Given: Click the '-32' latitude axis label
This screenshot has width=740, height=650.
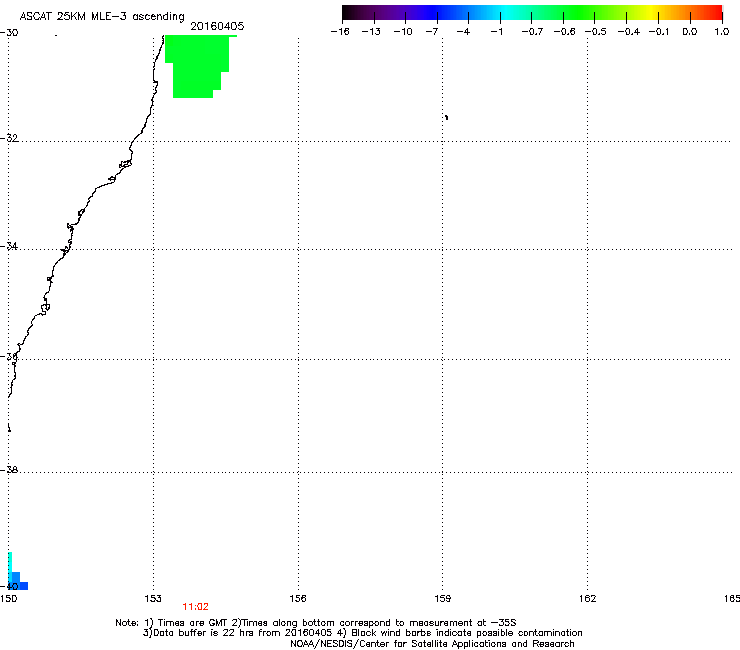Looking at the screenshot, I should click(x=9, y=138).
